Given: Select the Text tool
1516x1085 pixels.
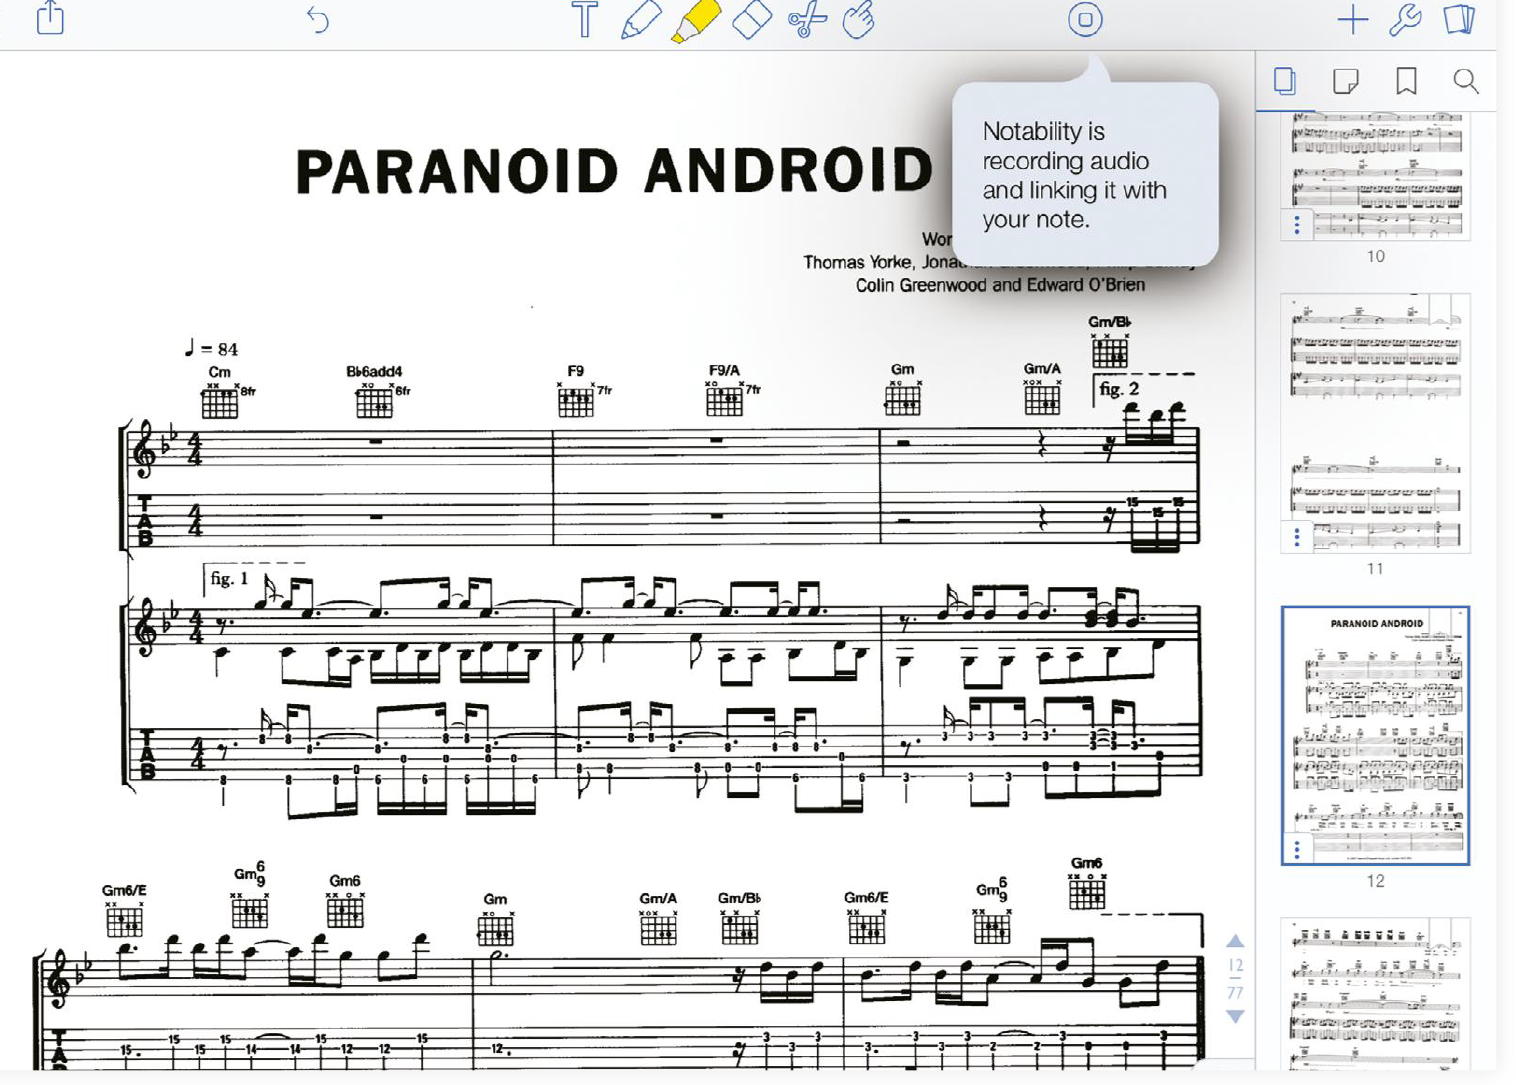Looking at the screenshot, I should tap(584, 19).
